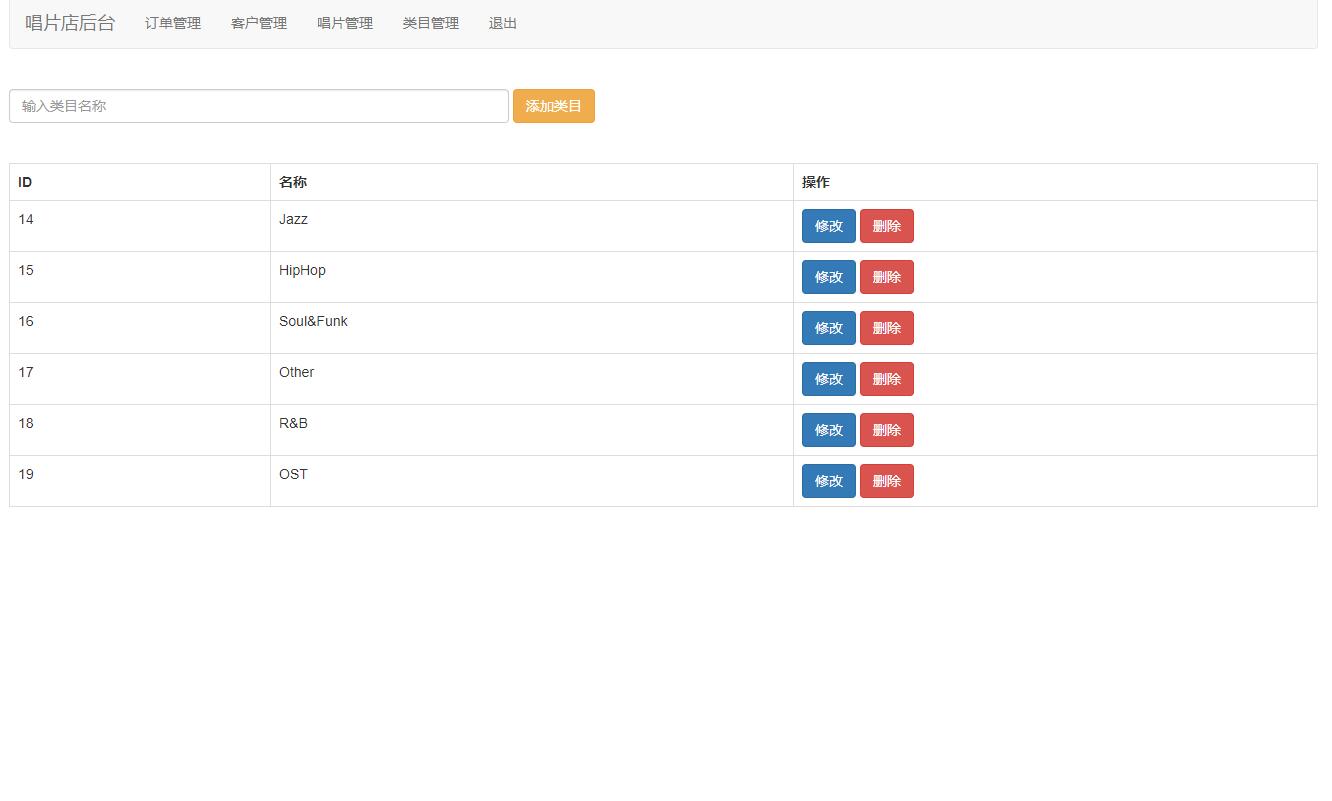Delete the R&B category
The image size is (1332, 801).
coord(887,429)
